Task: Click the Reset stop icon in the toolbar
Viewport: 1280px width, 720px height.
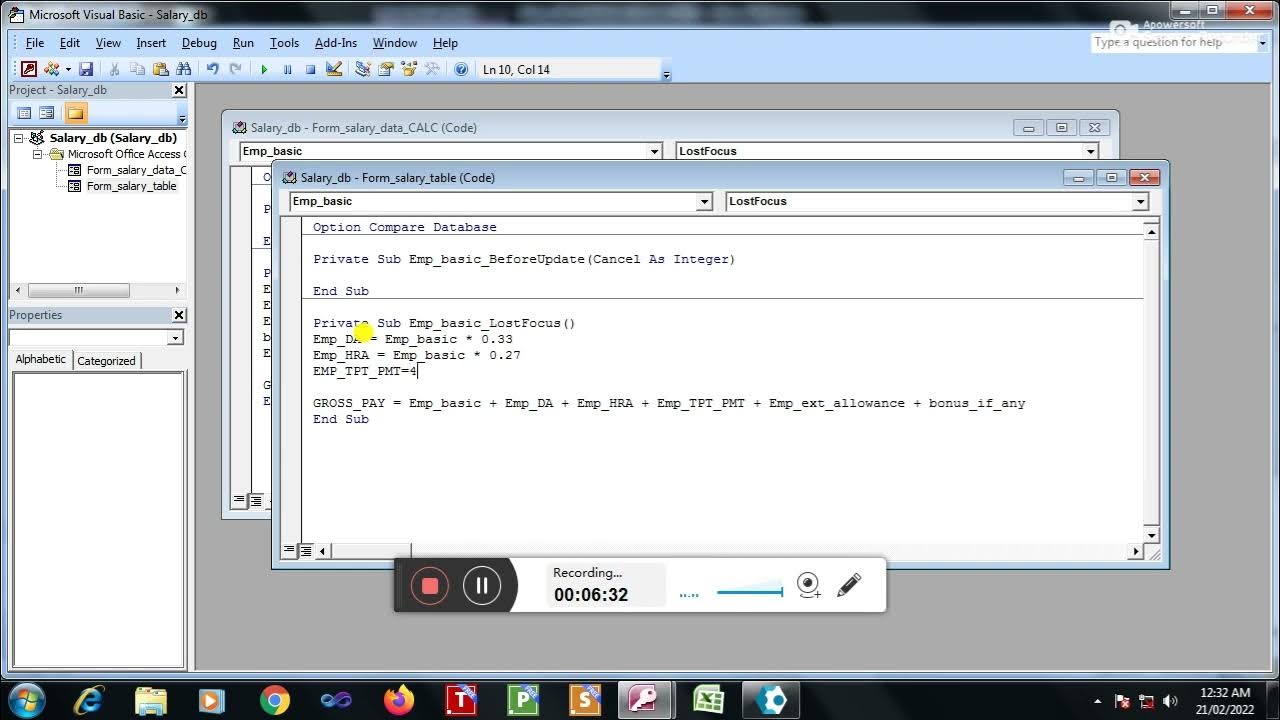Action: (x=310, y=69)
